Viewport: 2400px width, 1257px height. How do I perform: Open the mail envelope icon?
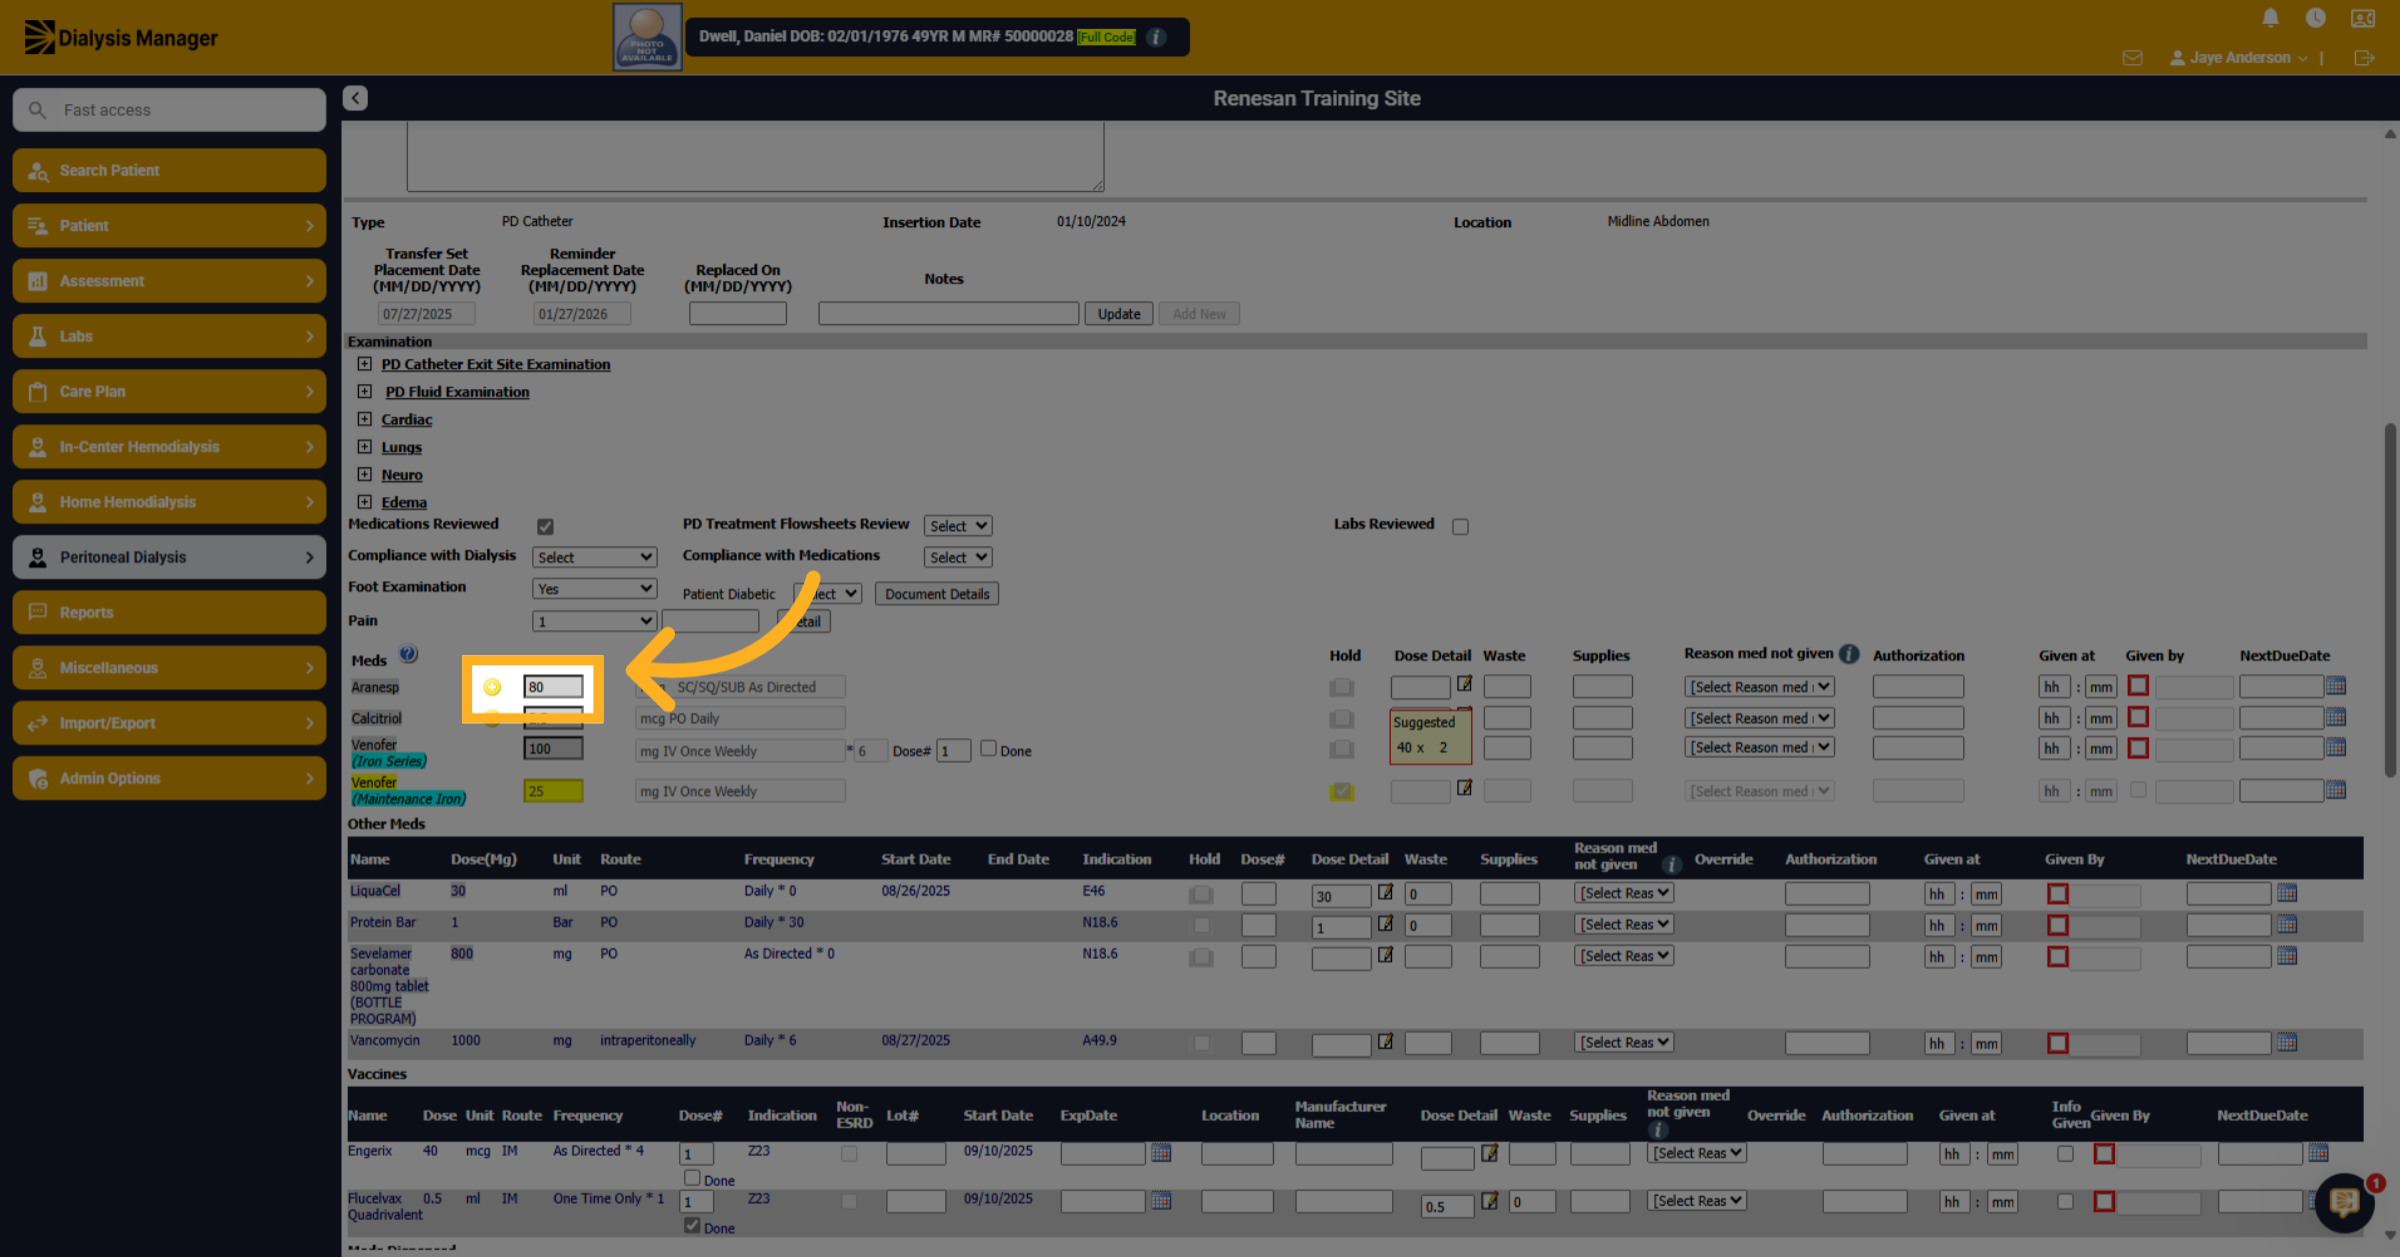tap(2132, 58)
